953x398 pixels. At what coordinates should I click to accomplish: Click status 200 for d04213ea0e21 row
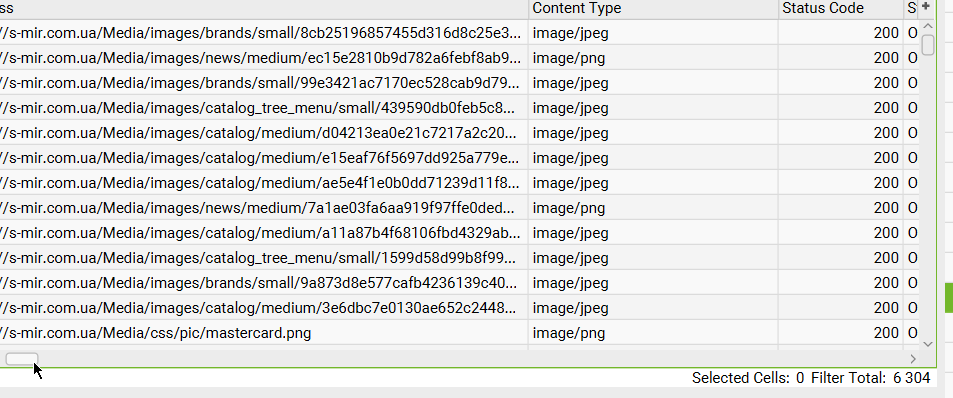pyautogui.click(x=841, y=132)
